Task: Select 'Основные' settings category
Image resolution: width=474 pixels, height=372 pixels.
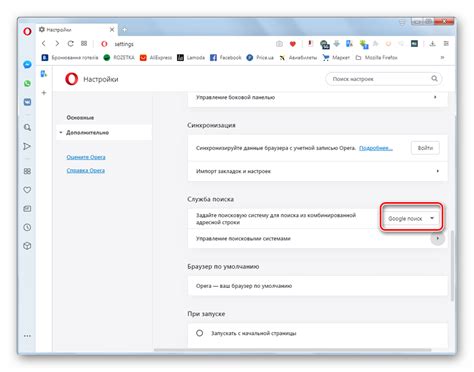Action: pos(80,118)
